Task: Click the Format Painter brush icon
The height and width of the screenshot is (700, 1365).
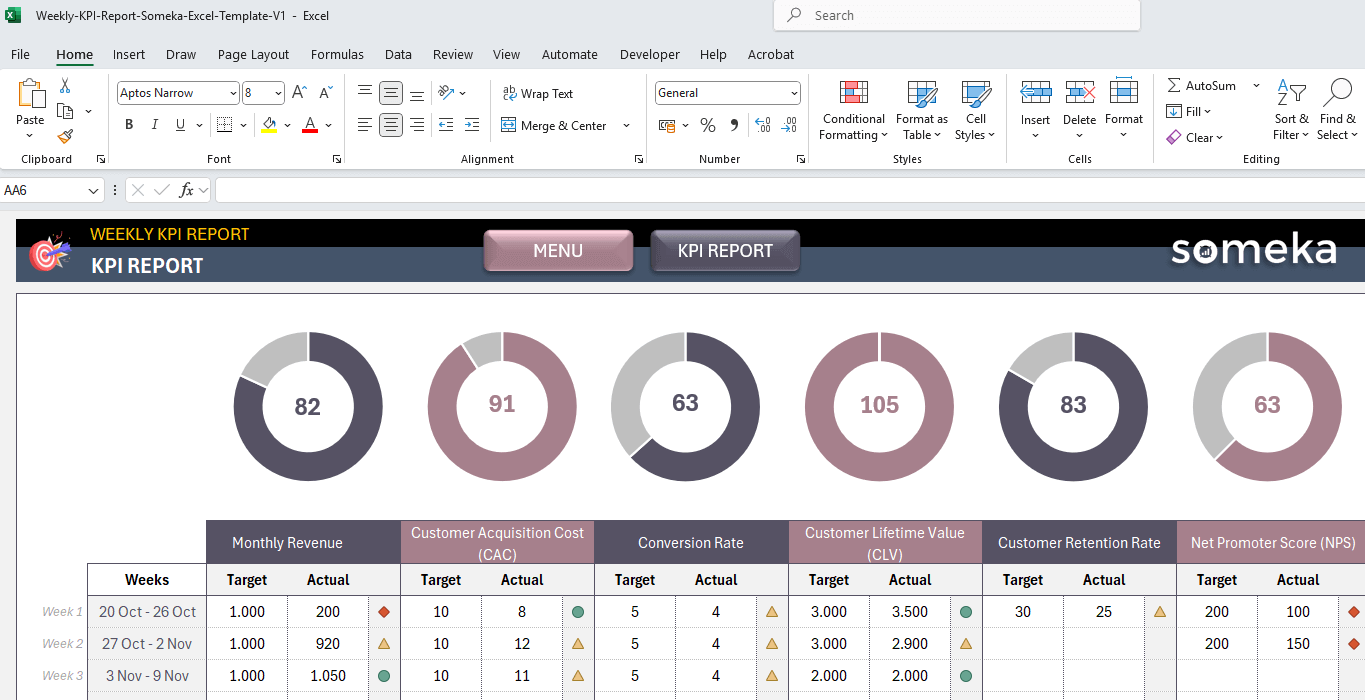Action: click(65, 136)
